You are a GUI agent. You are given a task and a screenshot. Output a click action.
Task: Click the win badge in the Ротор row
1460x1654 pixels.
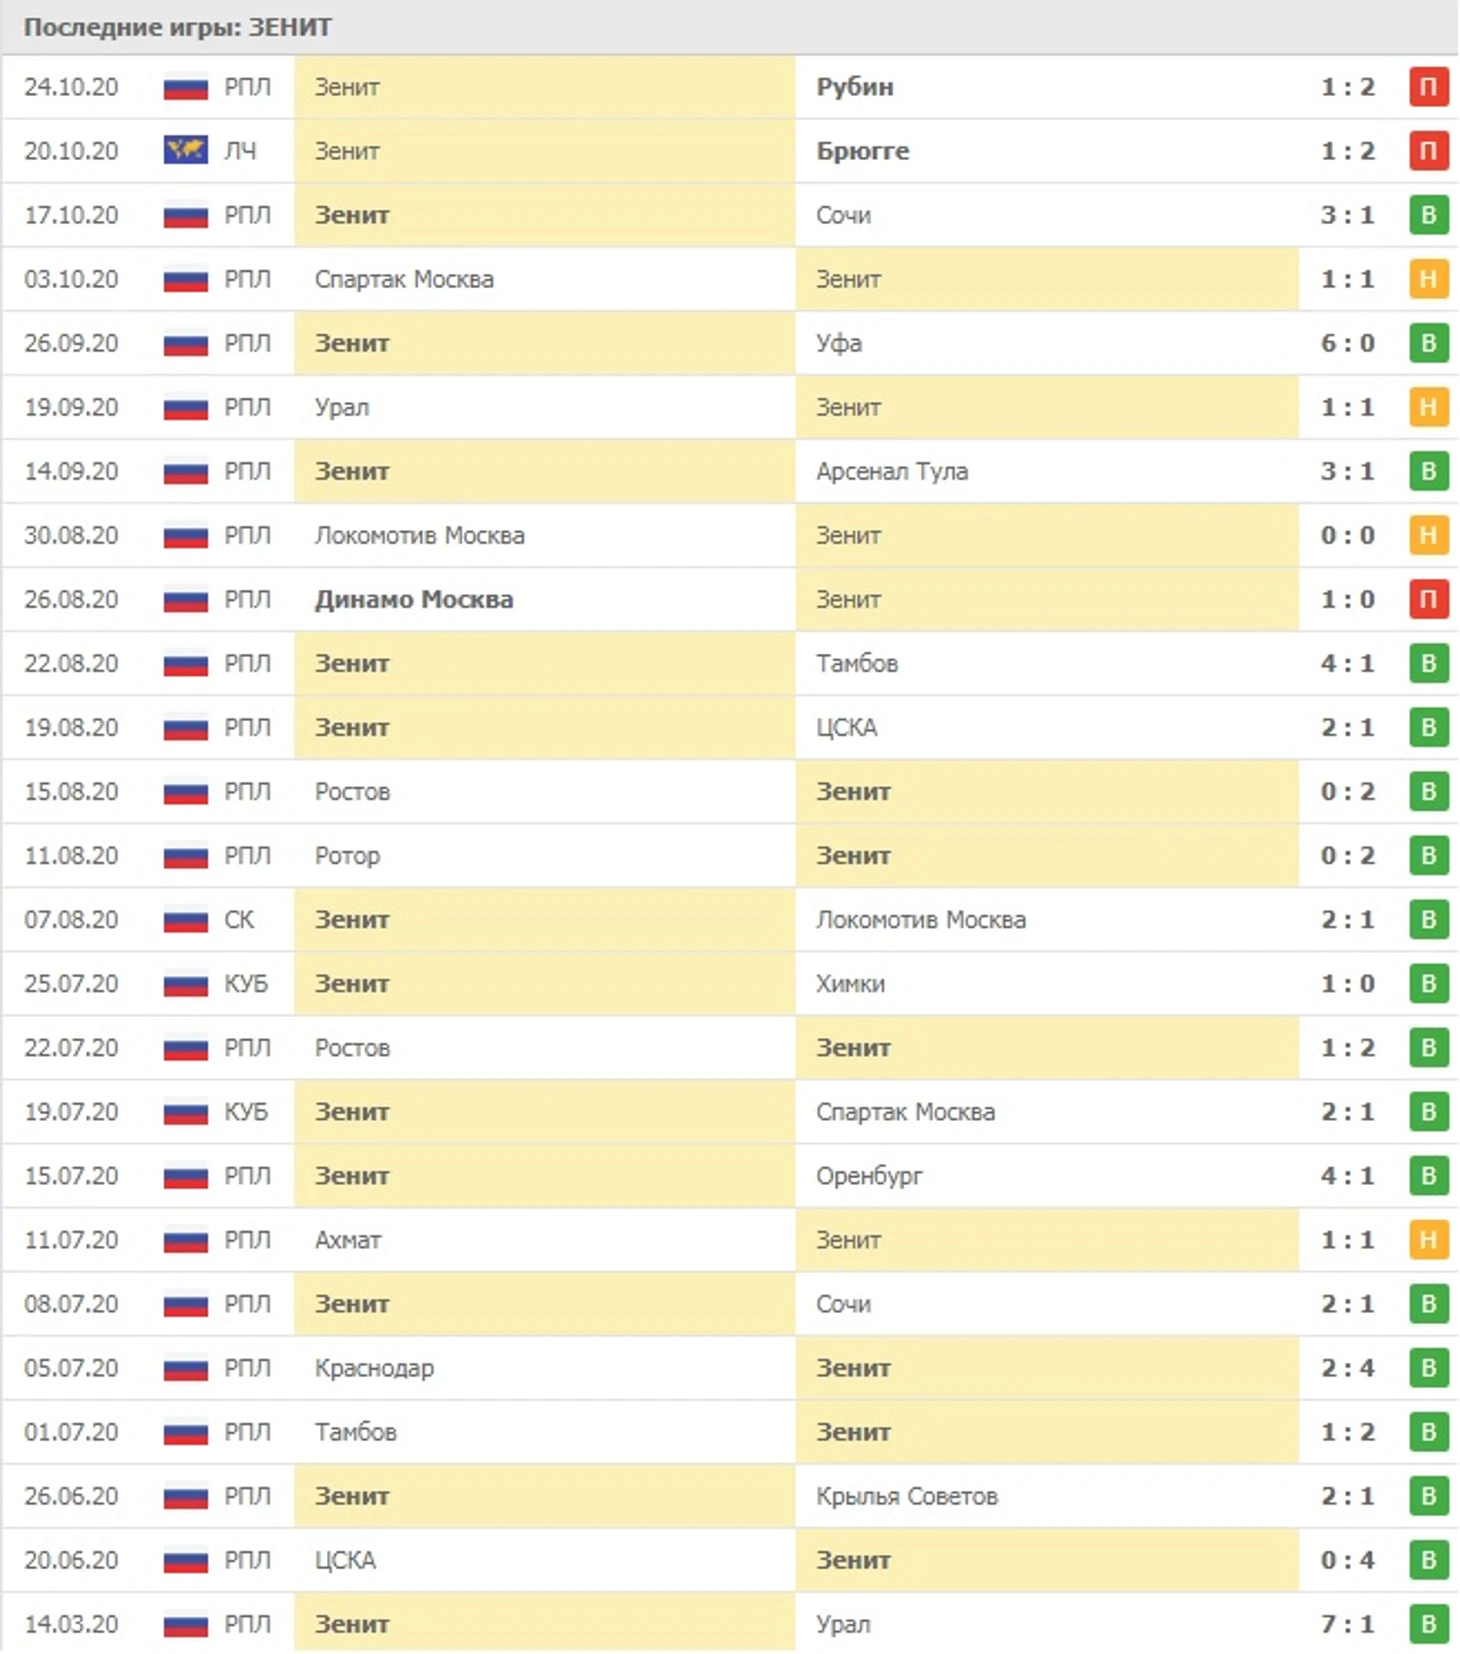(1428, 855)
